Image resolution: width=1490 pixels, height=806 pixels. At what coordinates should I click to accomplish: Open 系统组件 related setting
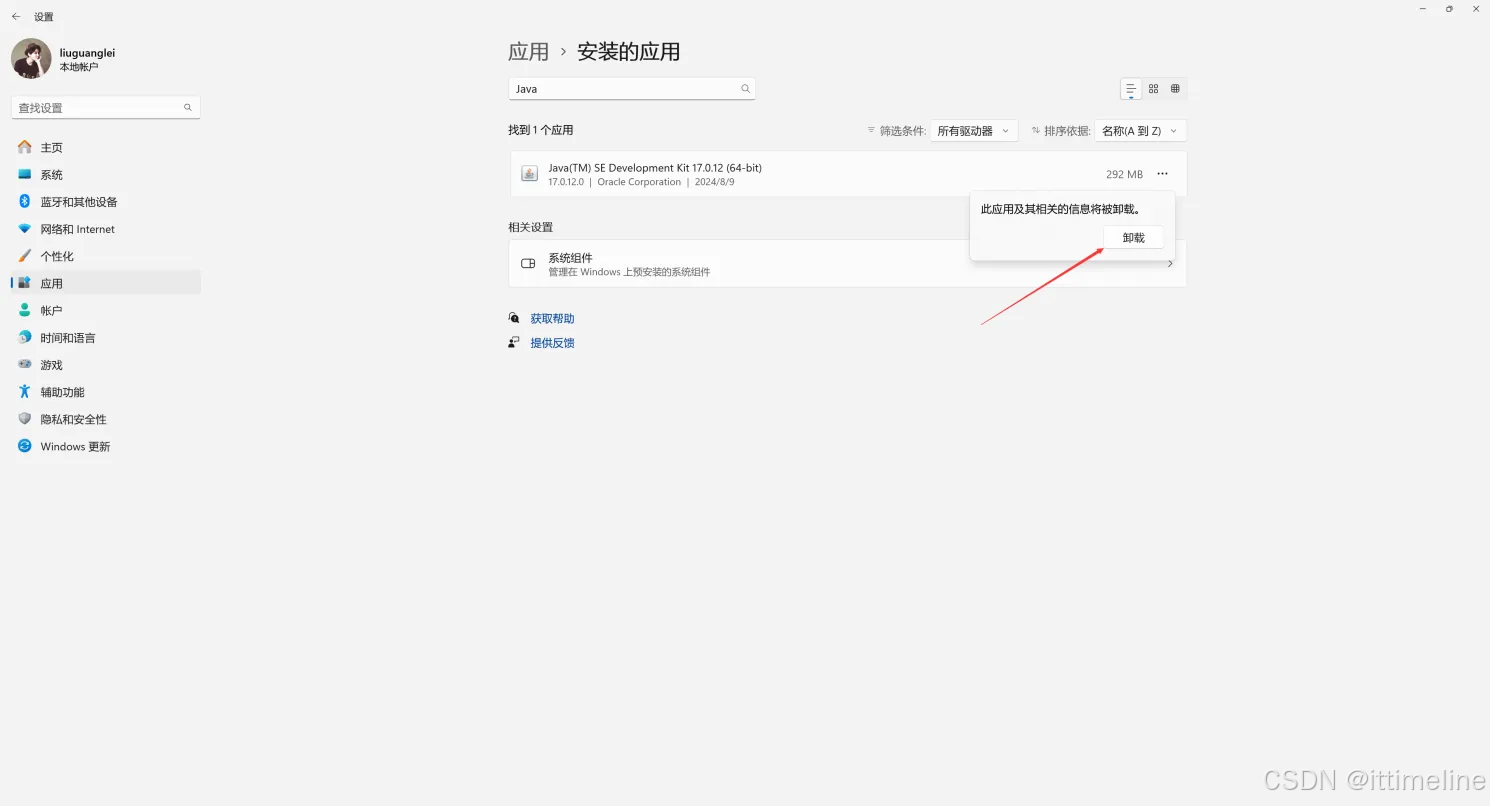(x=847, y=264)
